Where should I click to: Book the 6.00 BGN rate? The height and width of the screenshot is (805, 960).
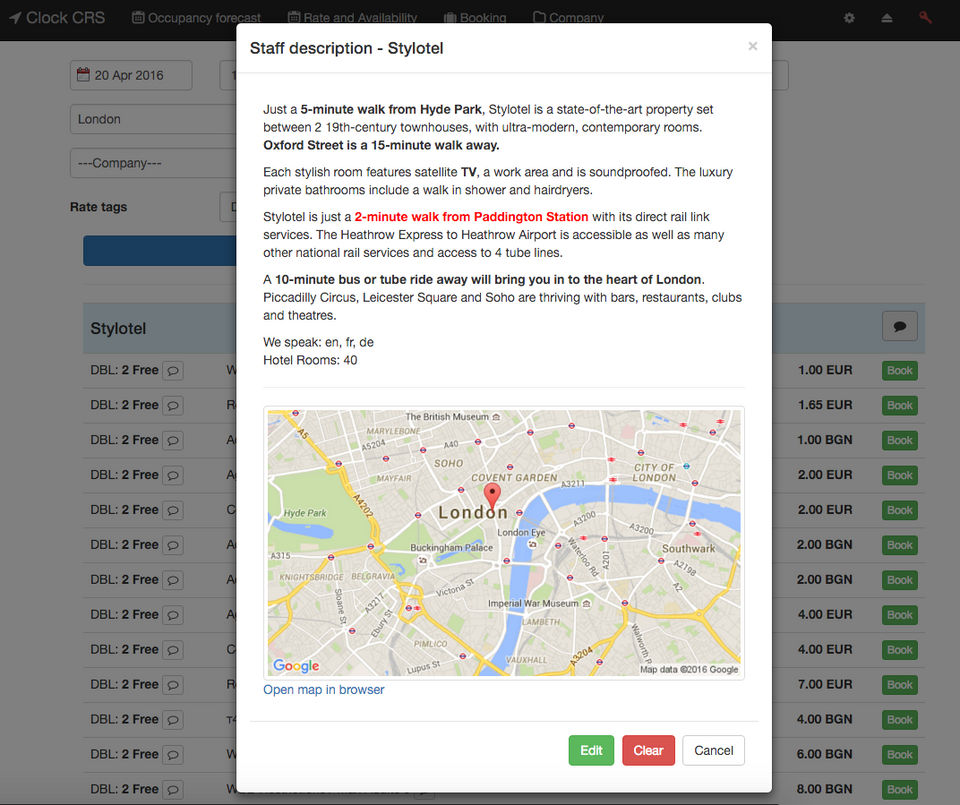[x=899, y=754]
